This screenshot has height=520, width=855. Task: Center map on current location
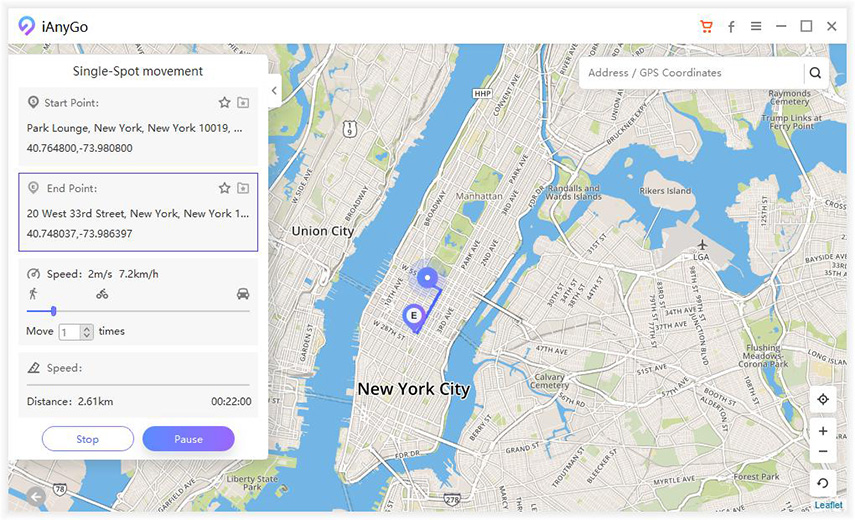[823, 399]
